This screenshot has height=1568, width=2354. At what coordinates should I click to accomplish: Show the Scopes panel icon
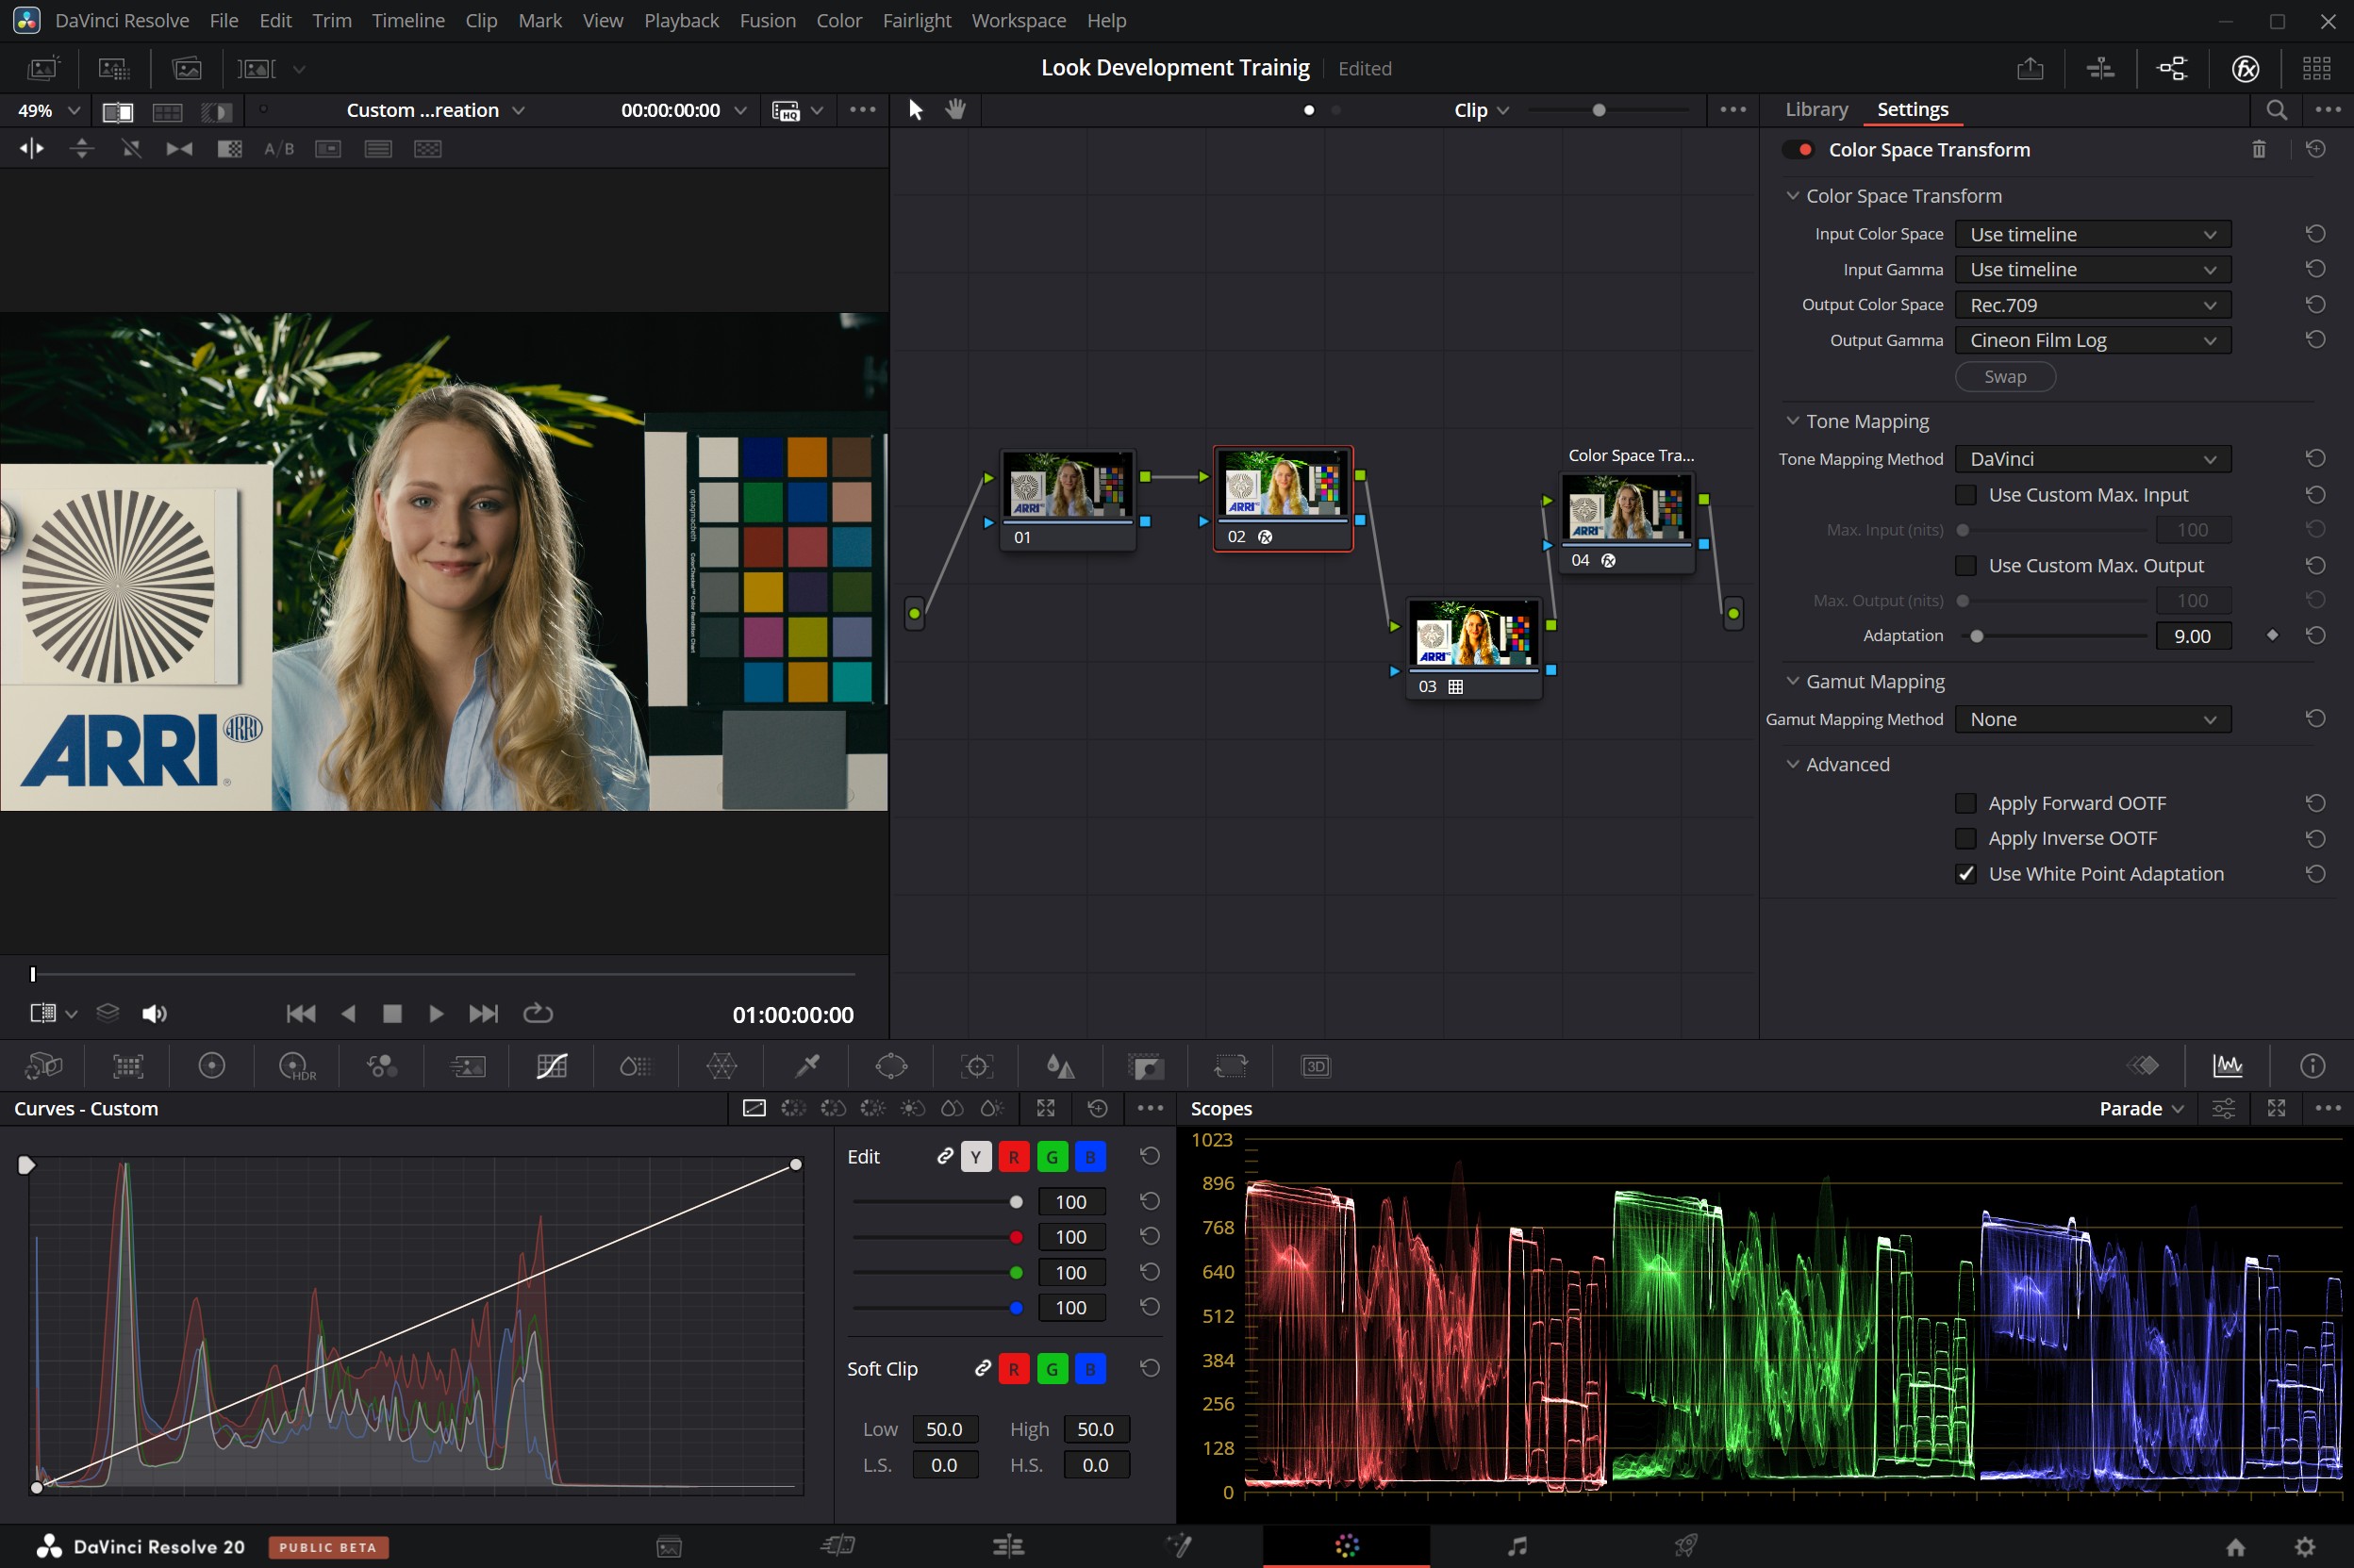(2228, 1066)
